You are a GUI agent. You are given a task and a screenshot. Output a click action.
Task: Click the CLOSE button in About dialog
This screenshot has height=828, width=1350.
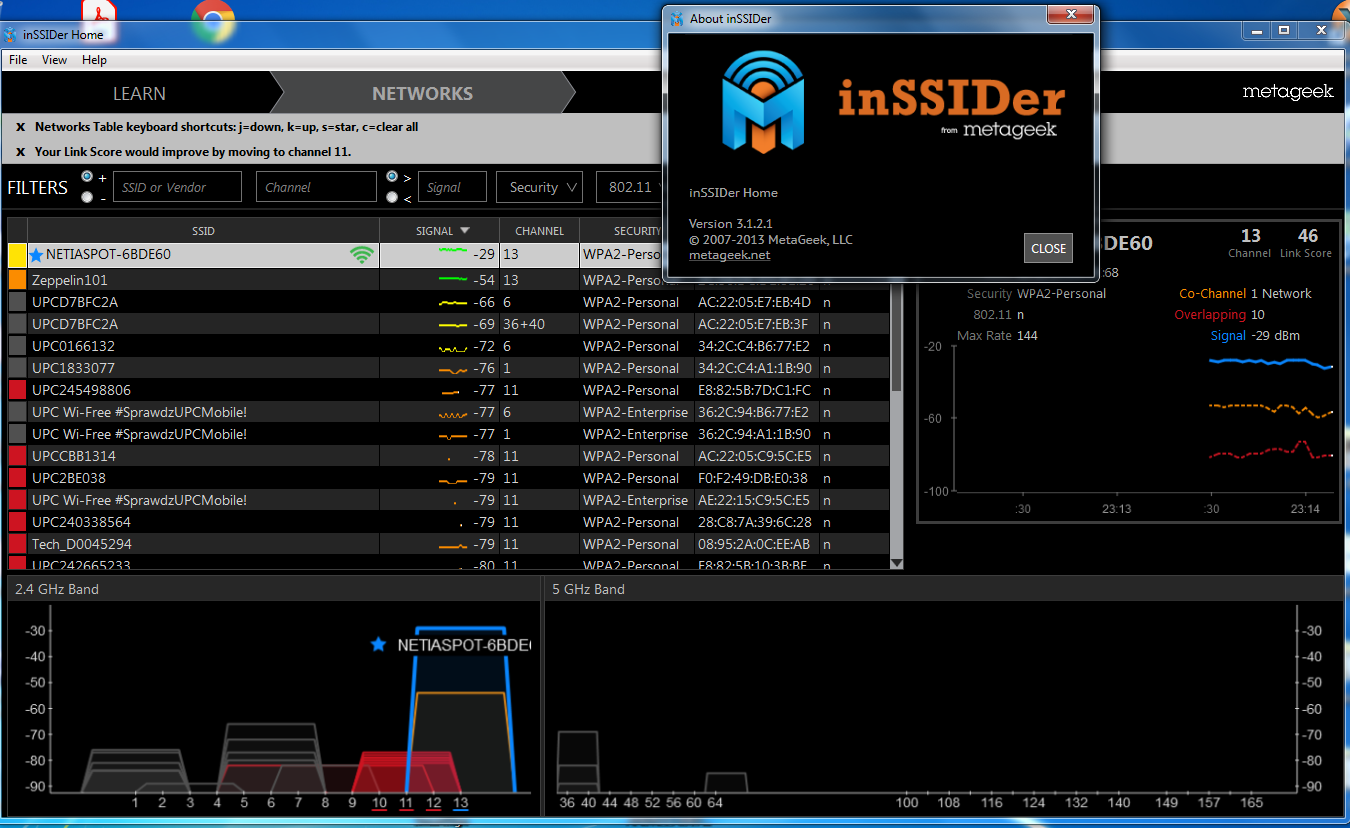(x=1048, y=248)
